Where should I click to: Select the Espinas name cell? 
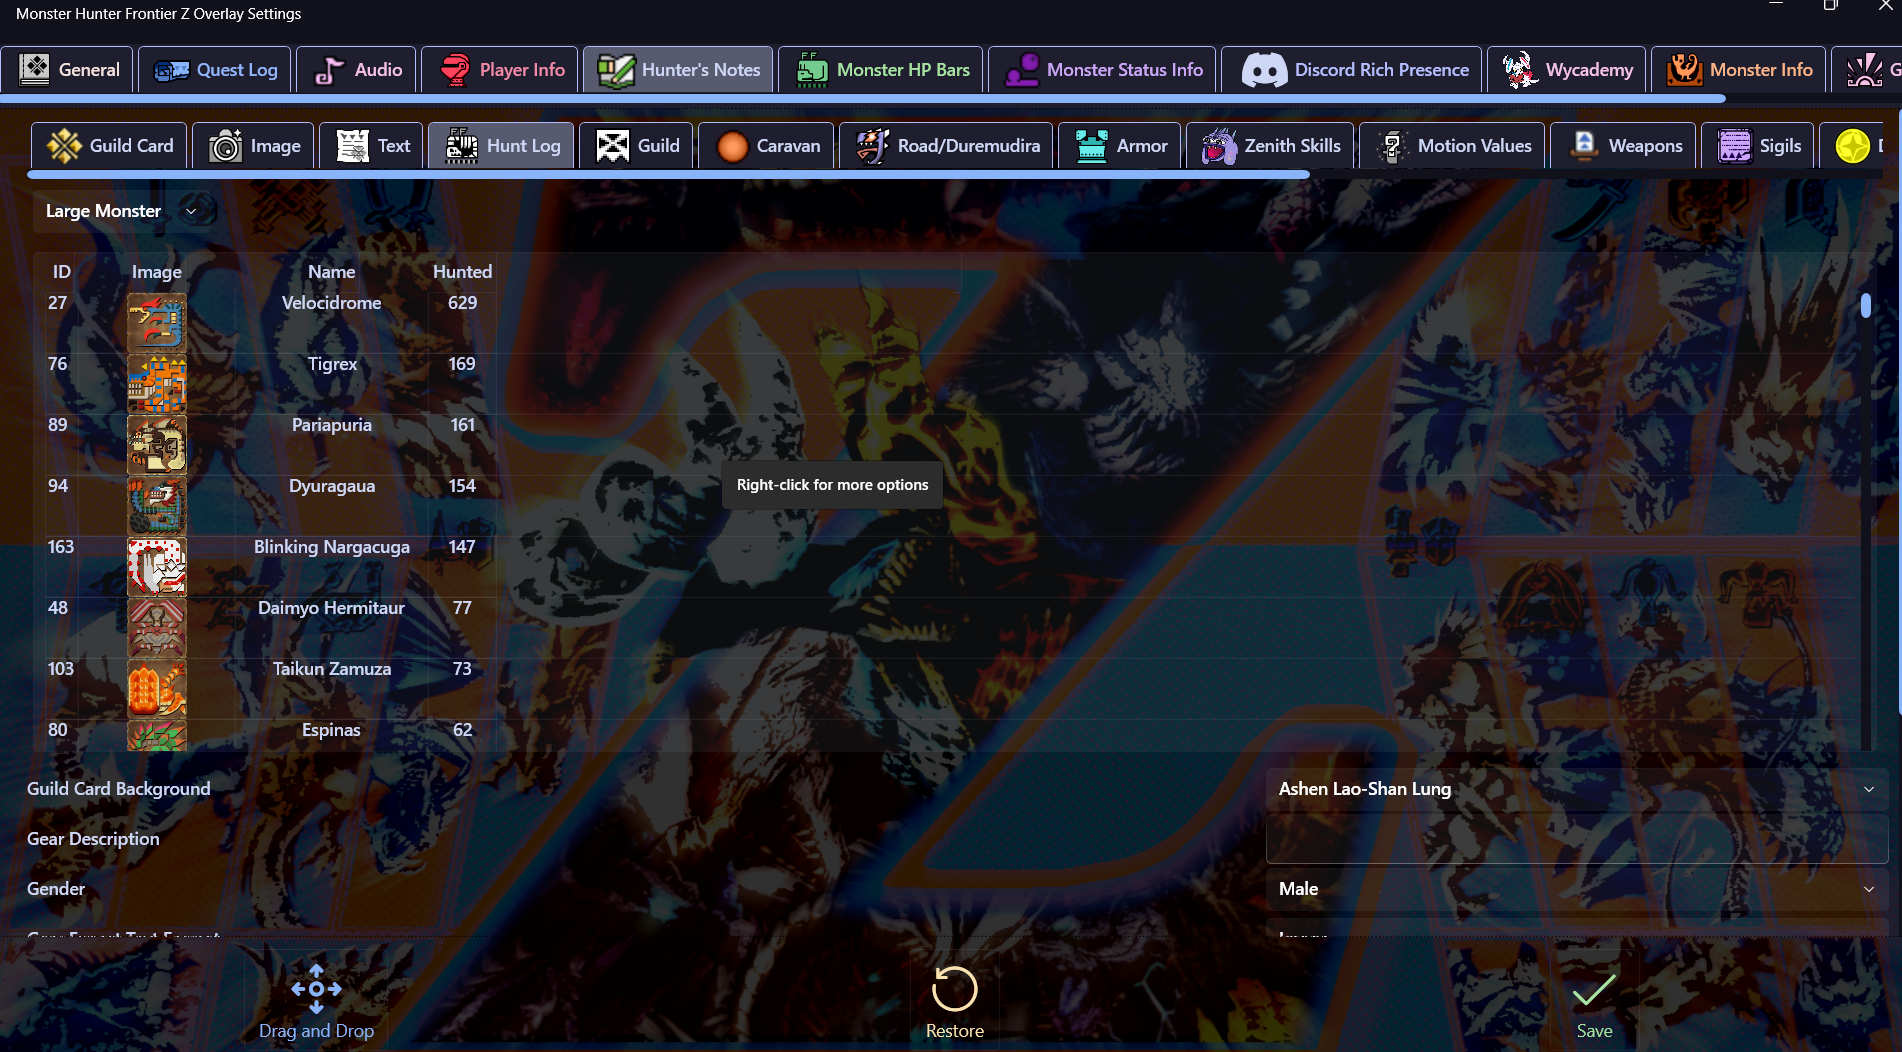(332, 730)
